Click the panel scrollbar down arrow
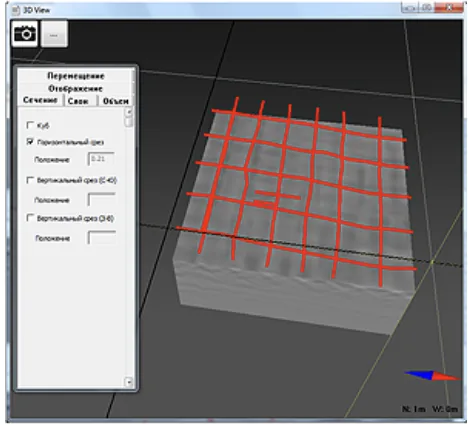Image resolution: width=468 pixels, height=425 pixels. point(129,382)
